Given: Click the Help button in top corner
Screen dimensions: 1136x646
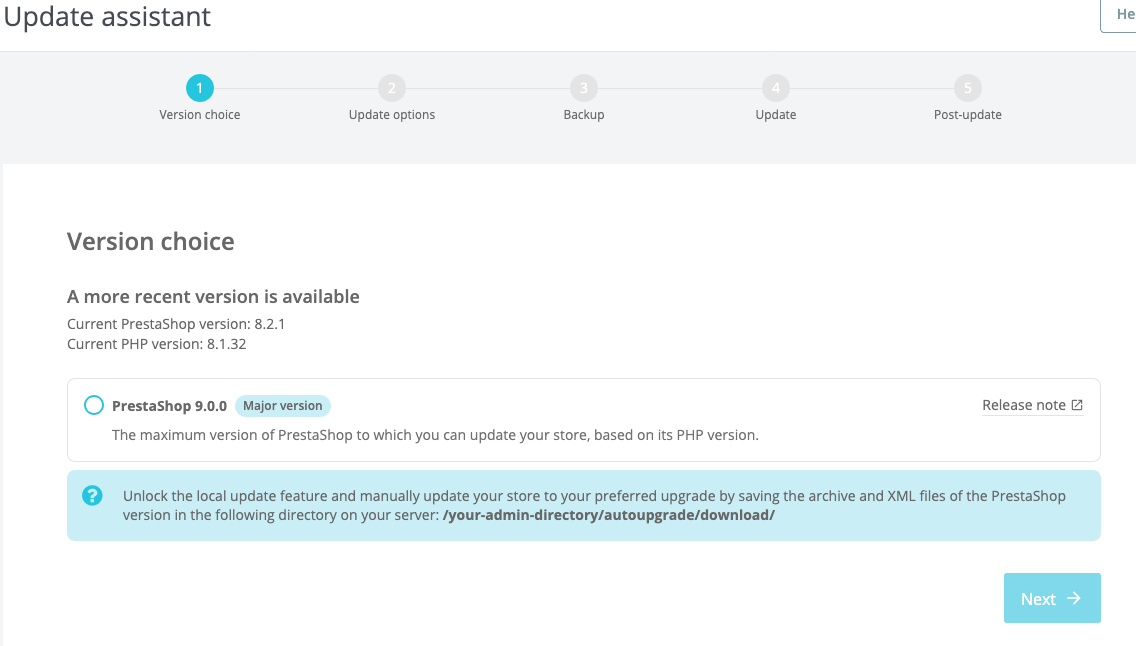Looking at the screenshot, I should (x=1122, y=15).
